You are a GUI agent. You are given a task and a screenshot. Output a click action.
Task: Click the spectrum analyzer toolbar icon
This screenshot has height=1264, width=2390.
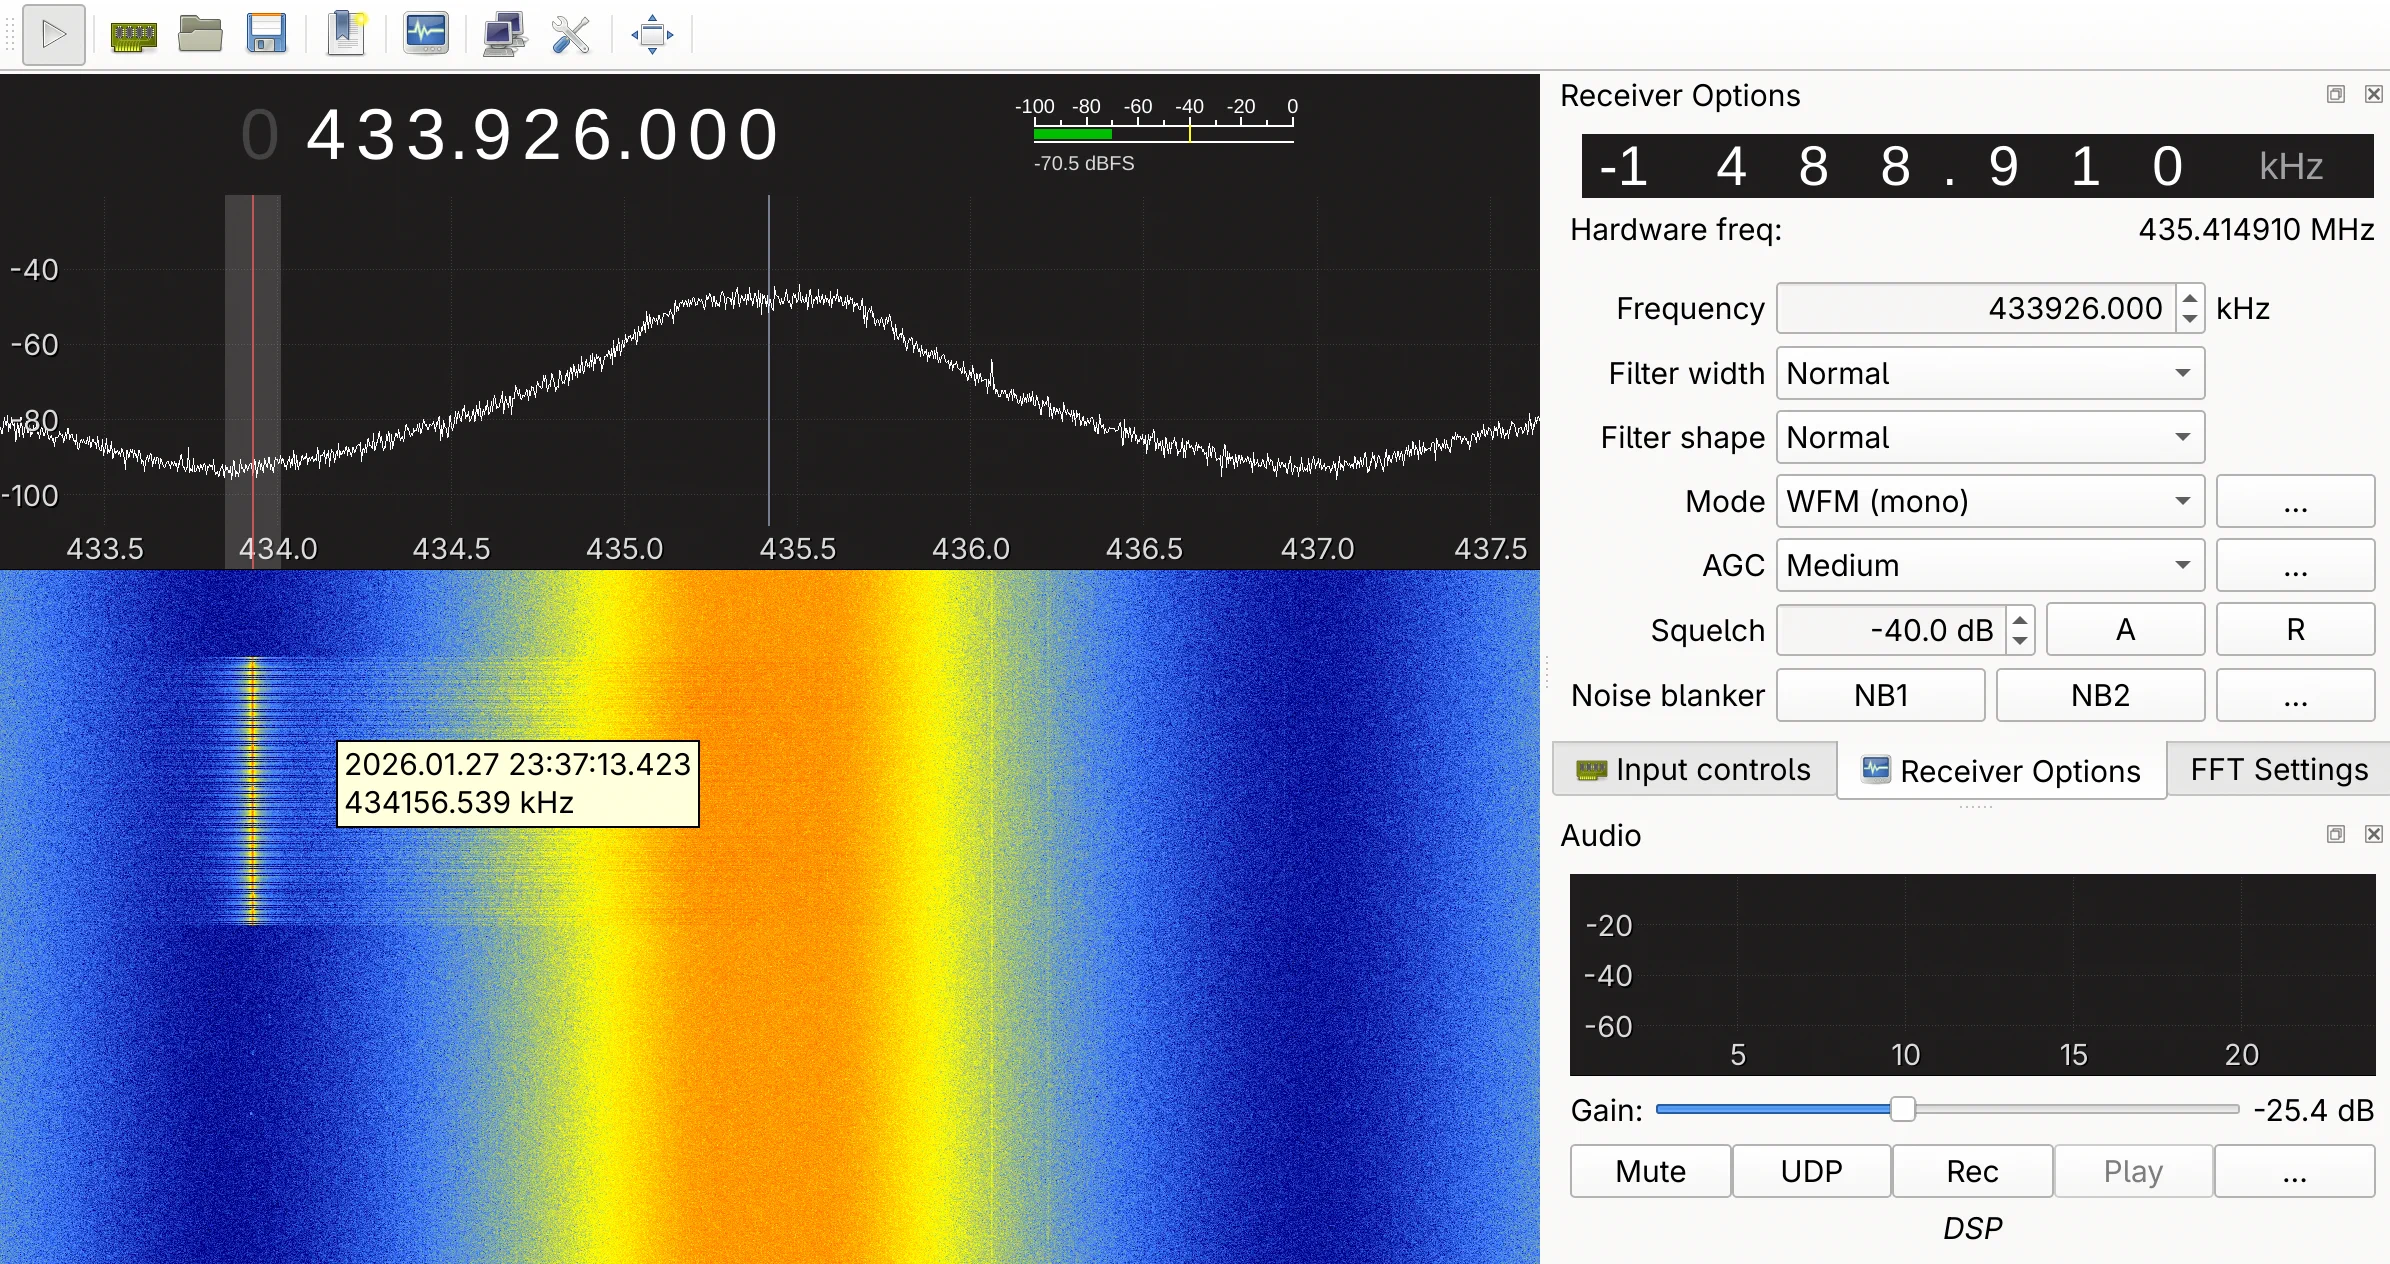coord(425,34)
